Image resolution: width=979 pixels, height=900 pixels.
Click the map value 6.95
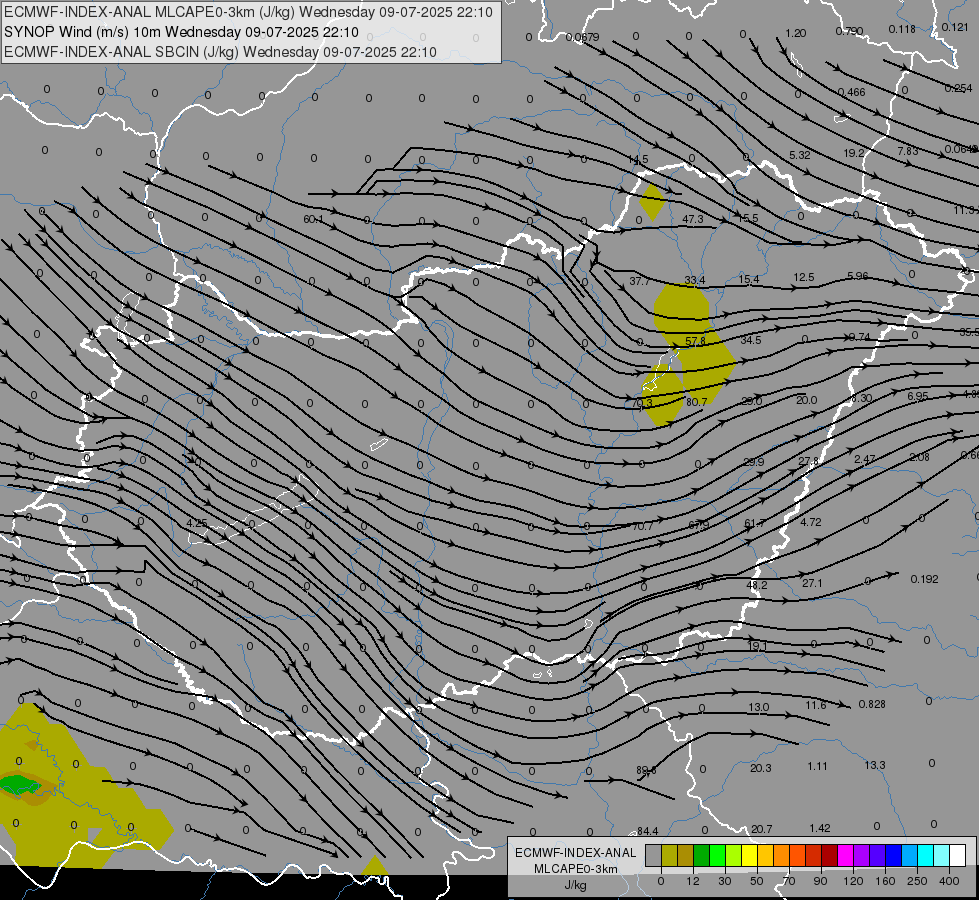pos(918,396)
